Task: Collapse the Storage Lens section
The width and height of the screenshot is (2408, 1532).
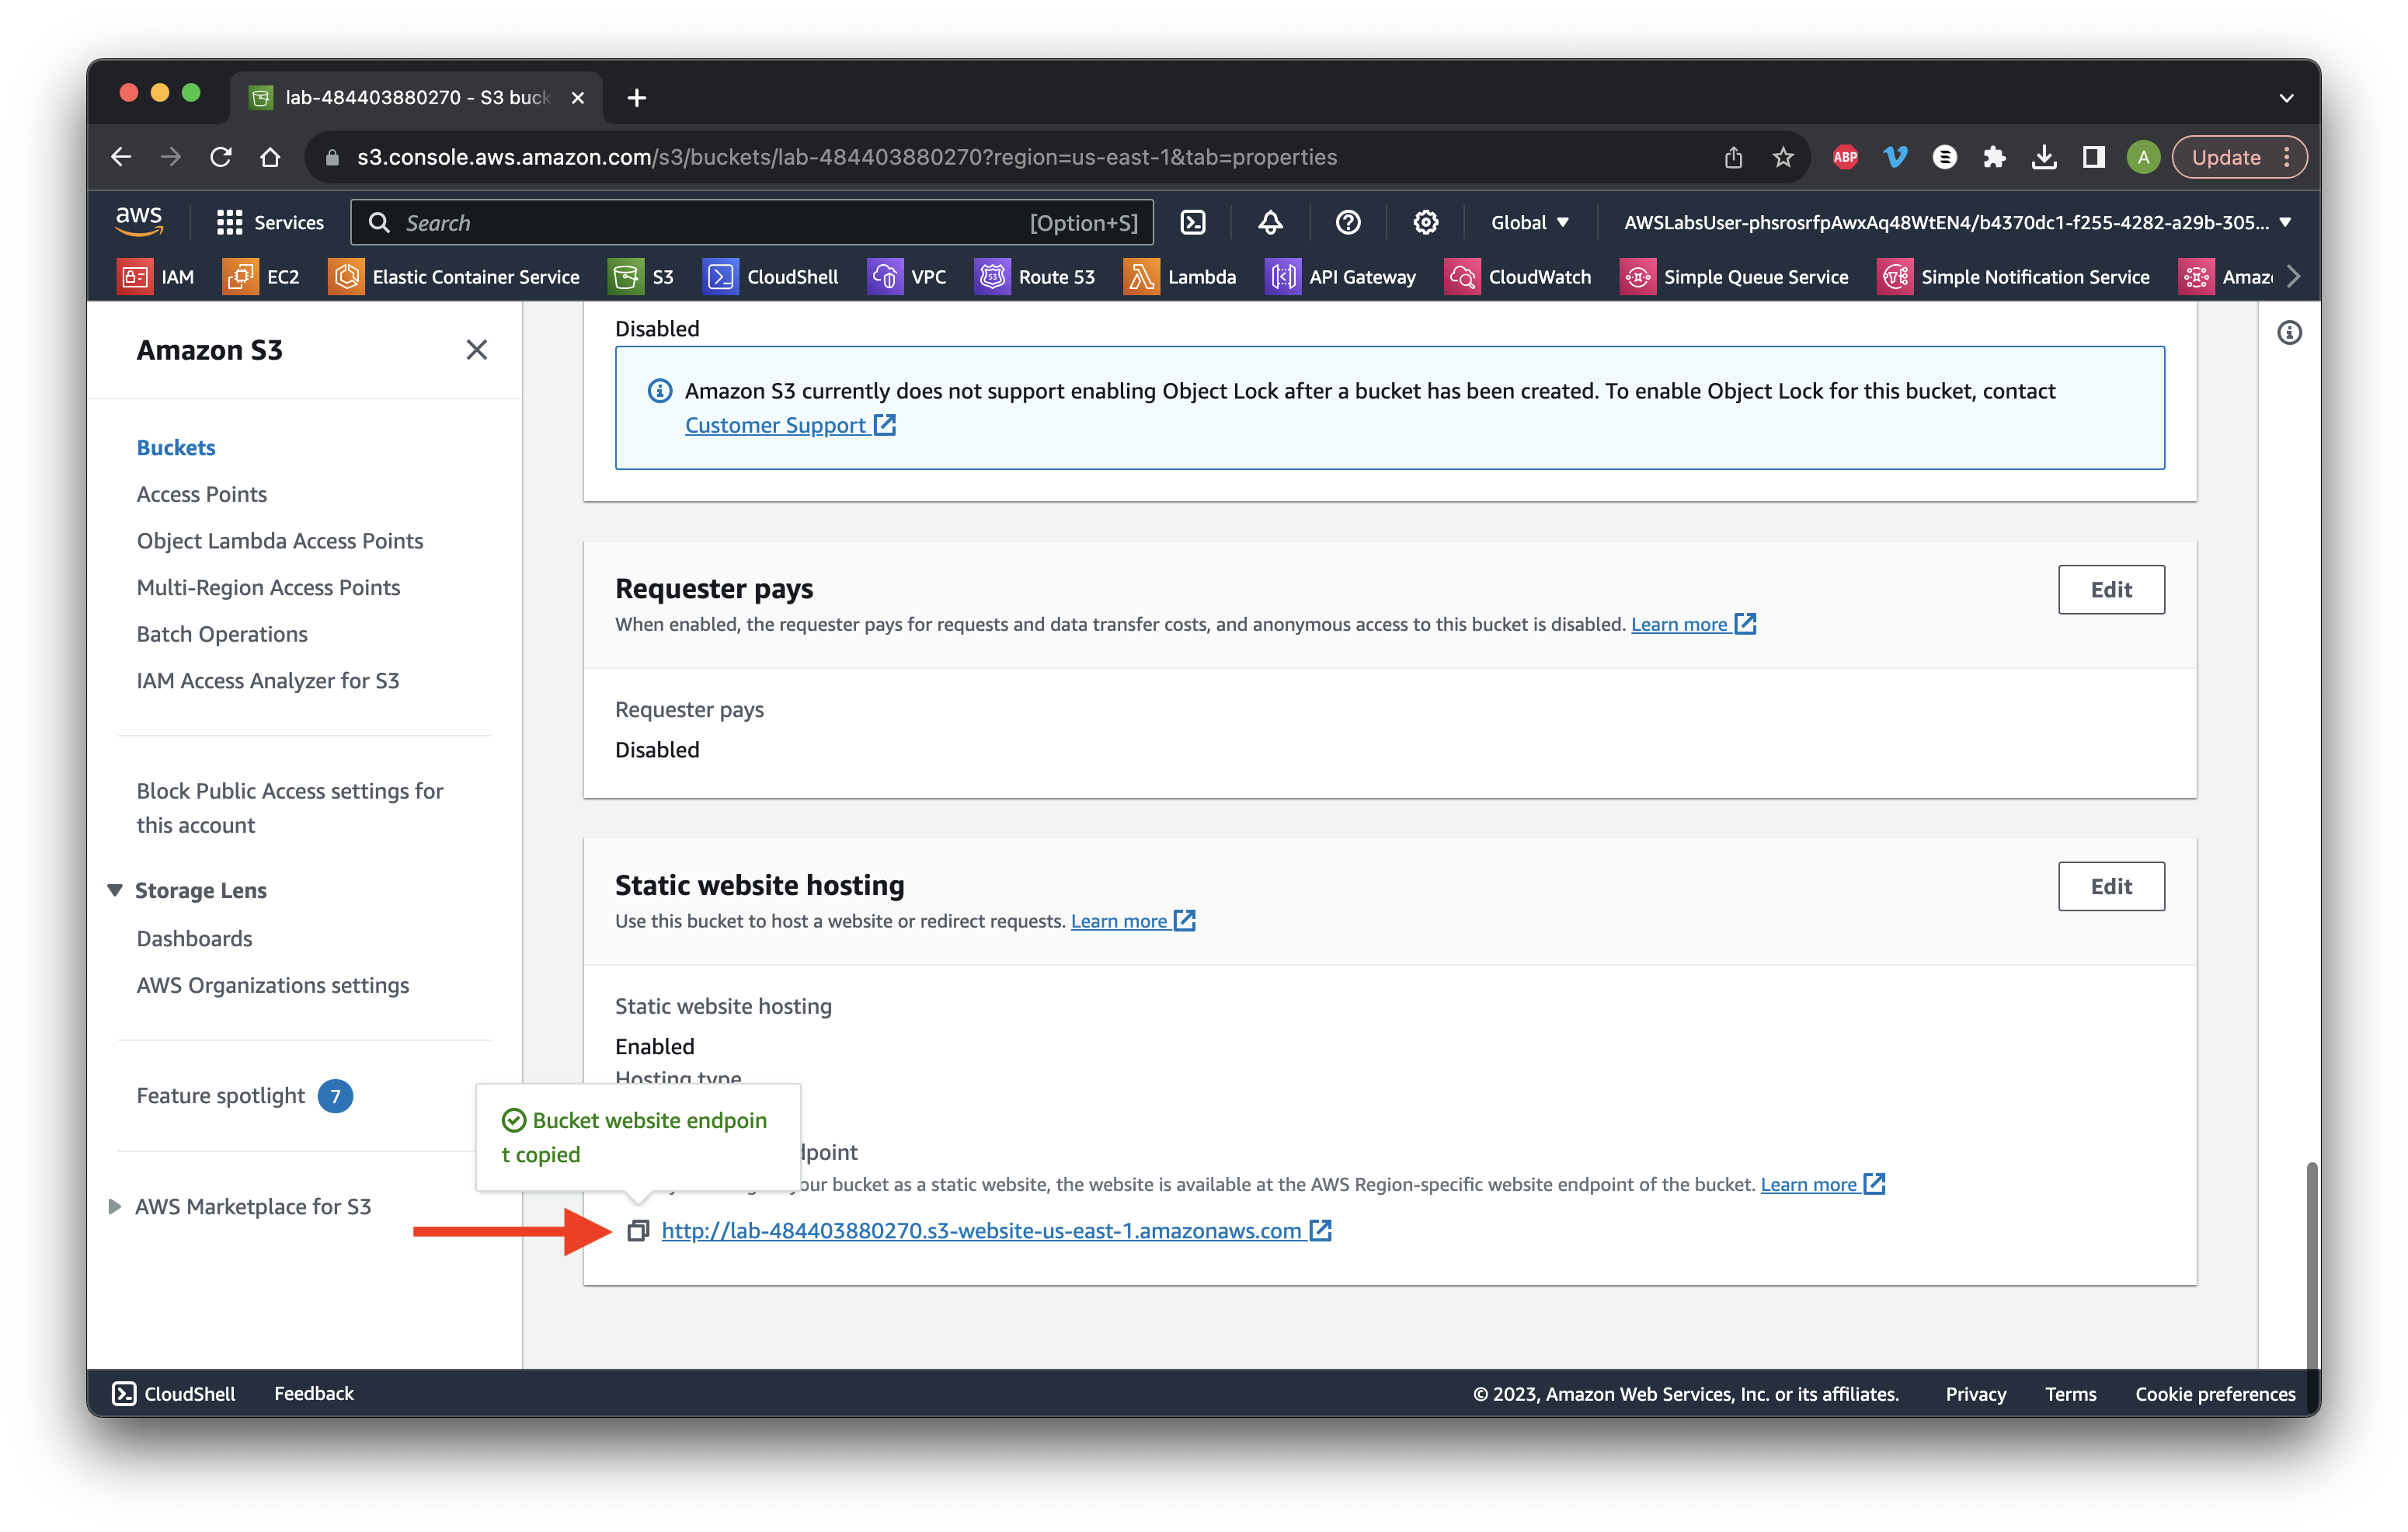Action: (x=115, y=890)
